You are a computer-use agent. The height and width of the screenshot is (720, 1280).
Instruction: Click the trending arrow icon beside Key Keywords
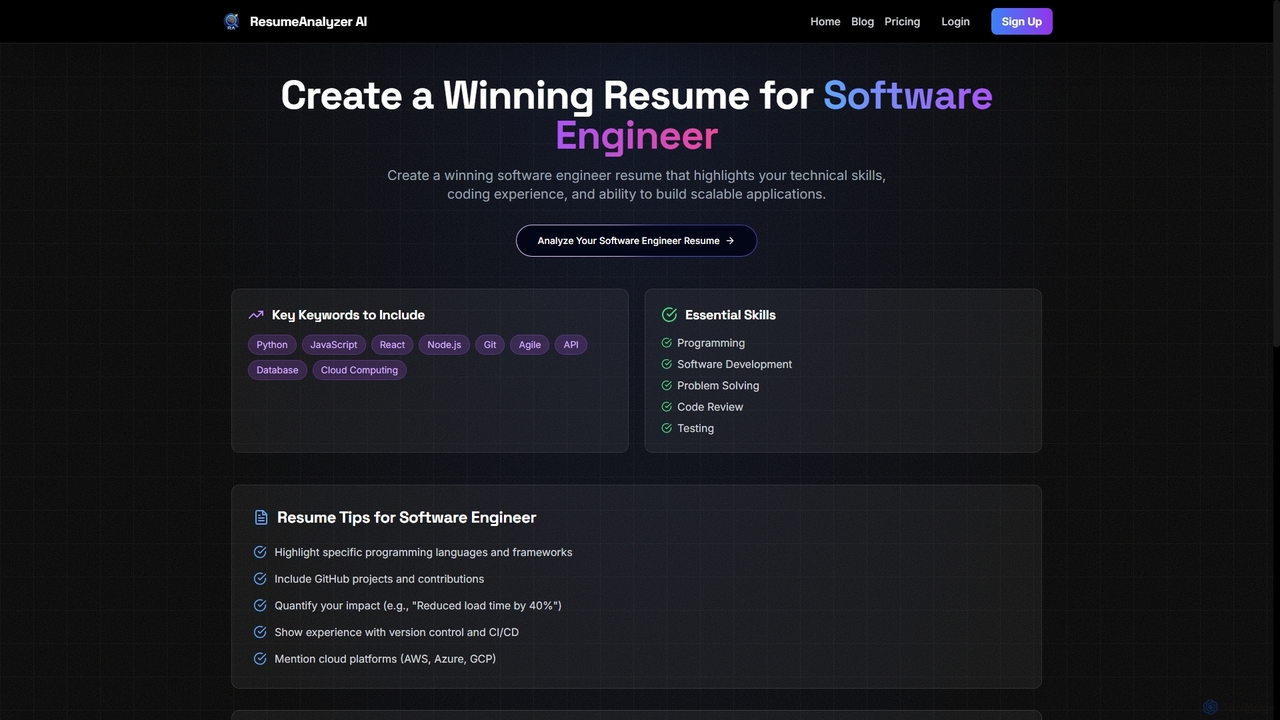(256, 315)
